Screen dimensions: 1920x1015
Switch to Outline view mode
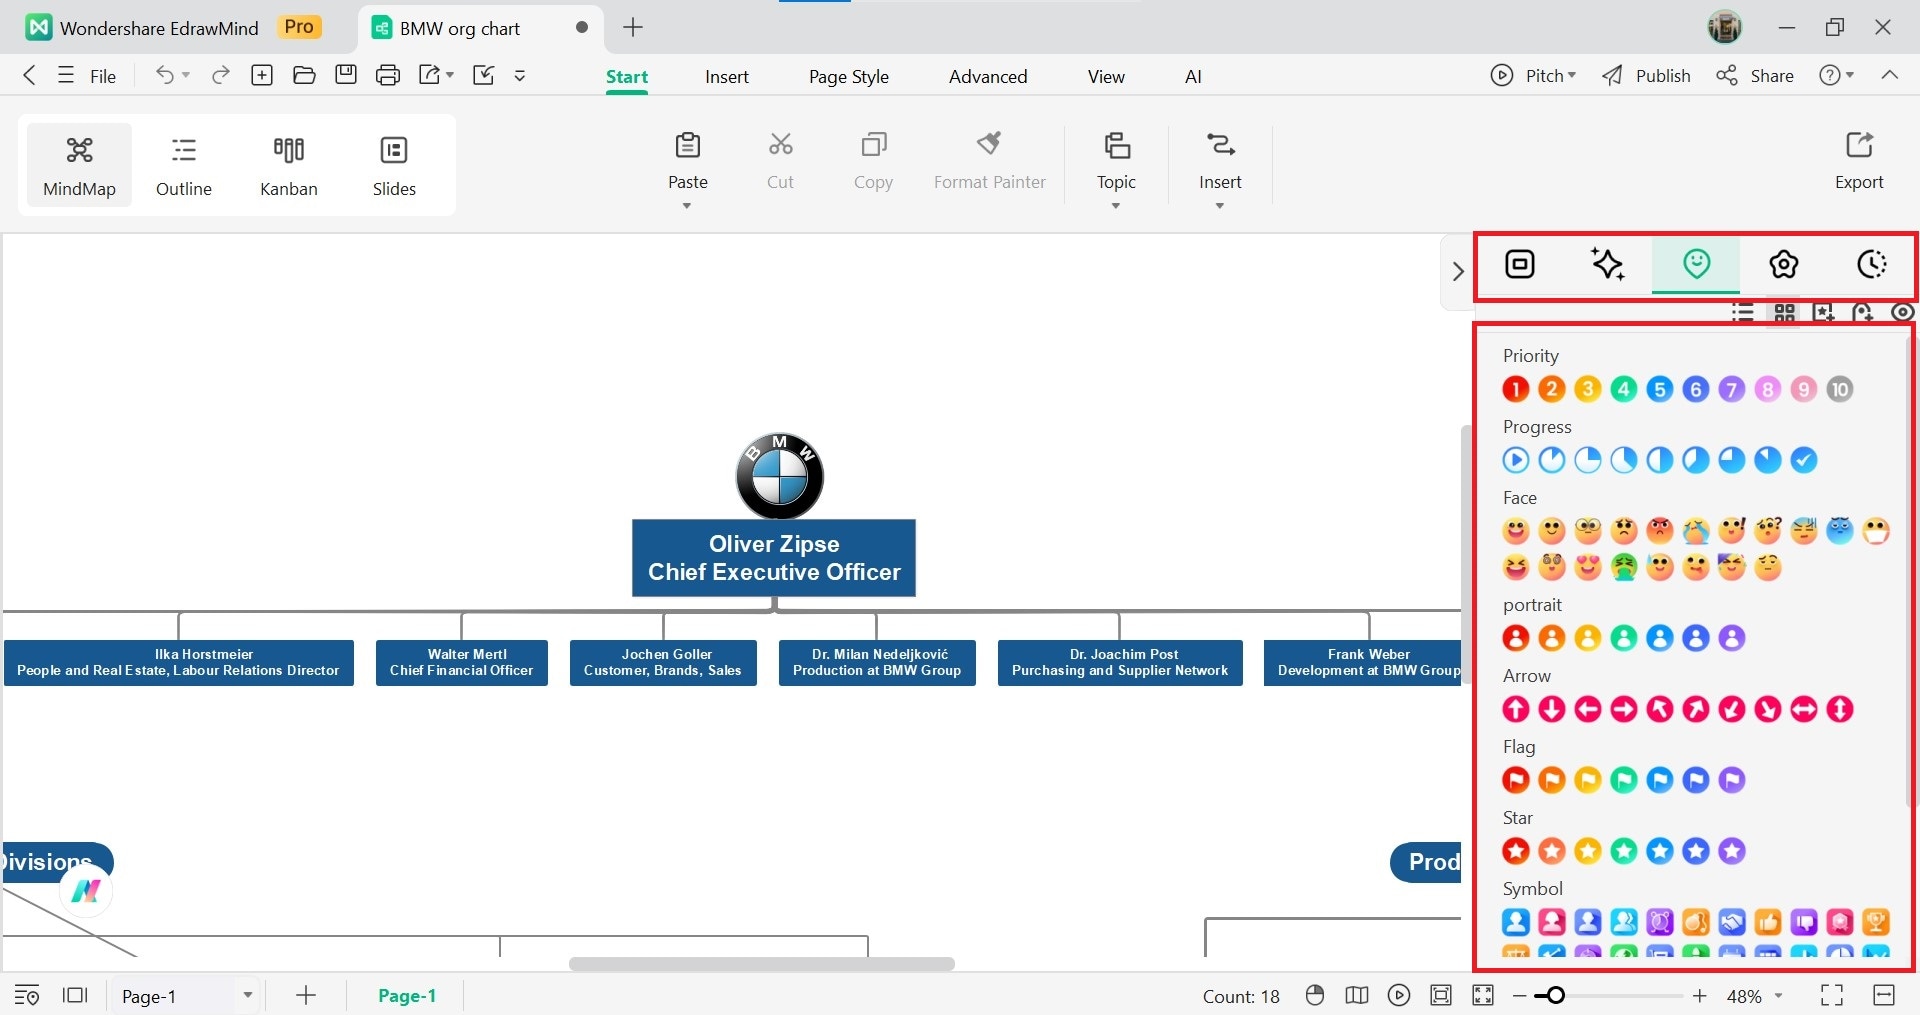(184, 165)
